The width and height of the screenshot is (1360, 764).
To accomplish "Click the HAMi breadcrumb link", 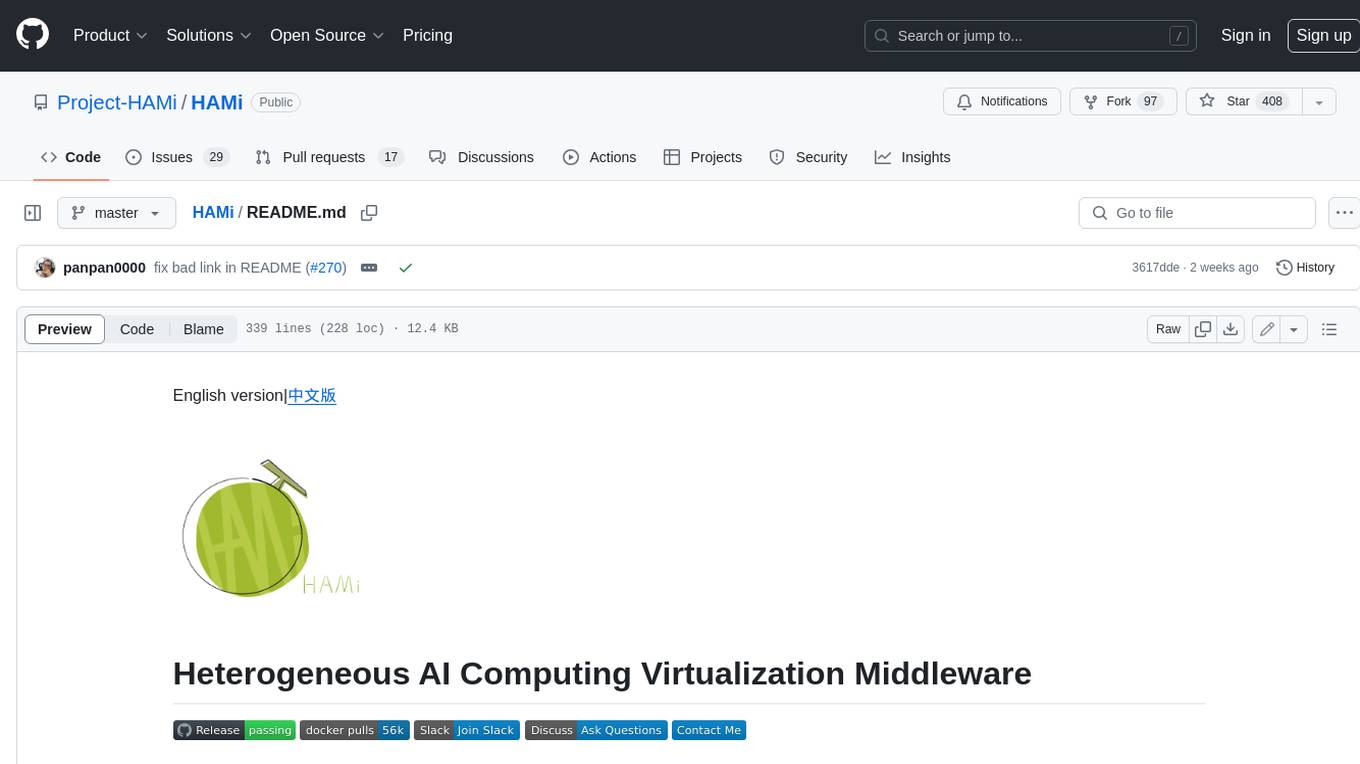I will pyautogui.click(x=213, y=213).
